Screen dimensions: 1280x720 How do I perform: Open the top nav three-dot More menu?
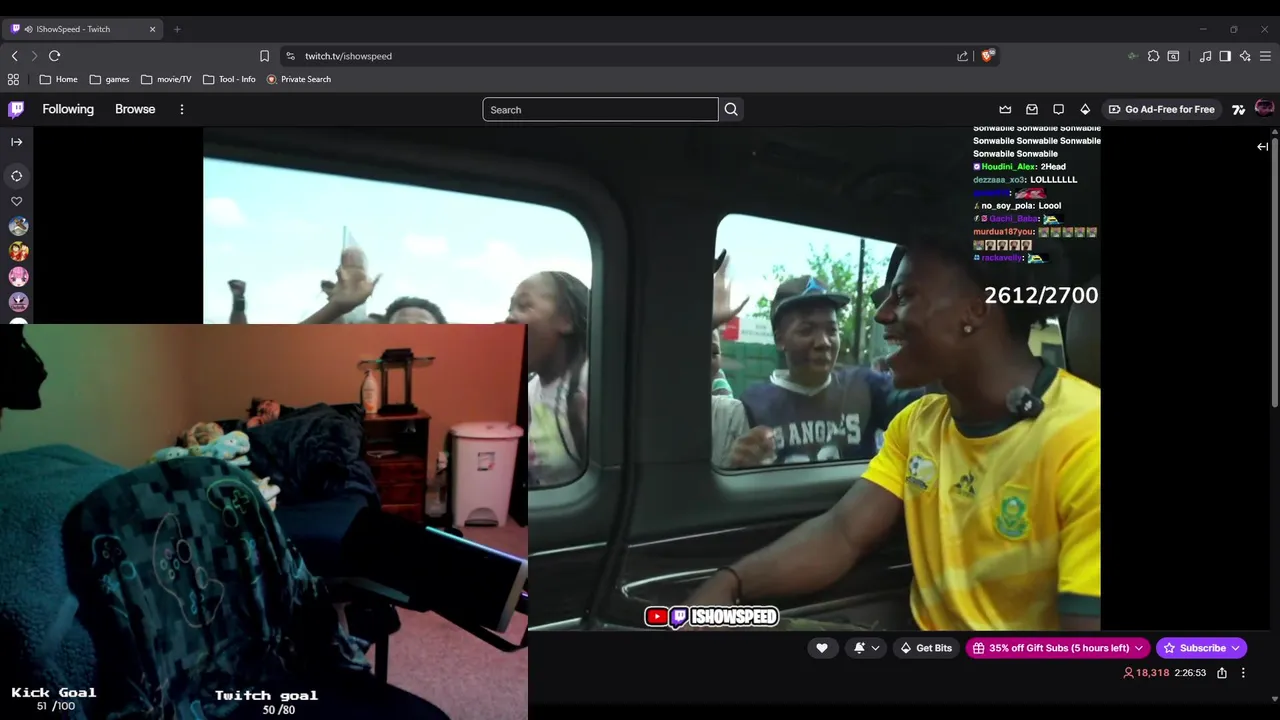(x=181, y=109)
